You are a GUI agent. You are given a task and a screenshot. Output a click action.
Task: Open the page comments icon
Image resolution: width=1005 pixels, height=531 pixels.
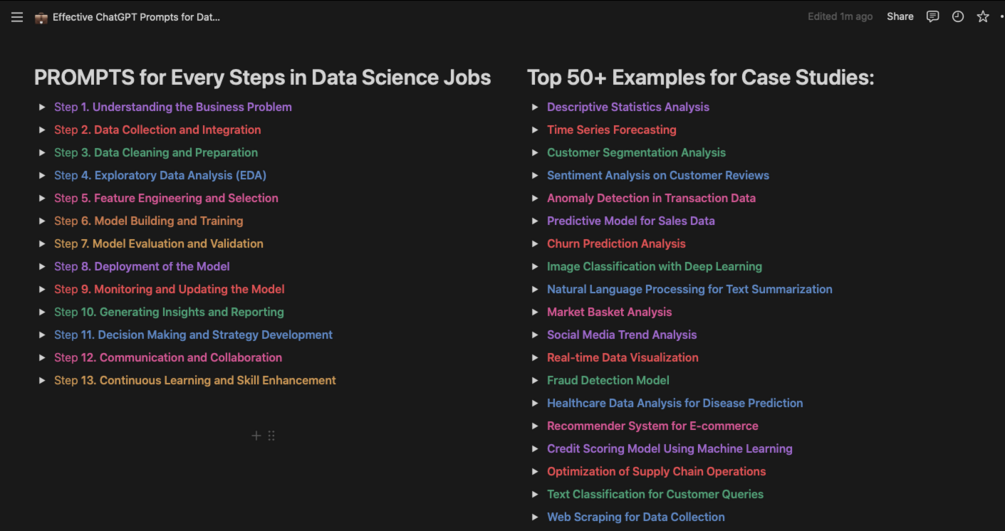tap(933, 17)
